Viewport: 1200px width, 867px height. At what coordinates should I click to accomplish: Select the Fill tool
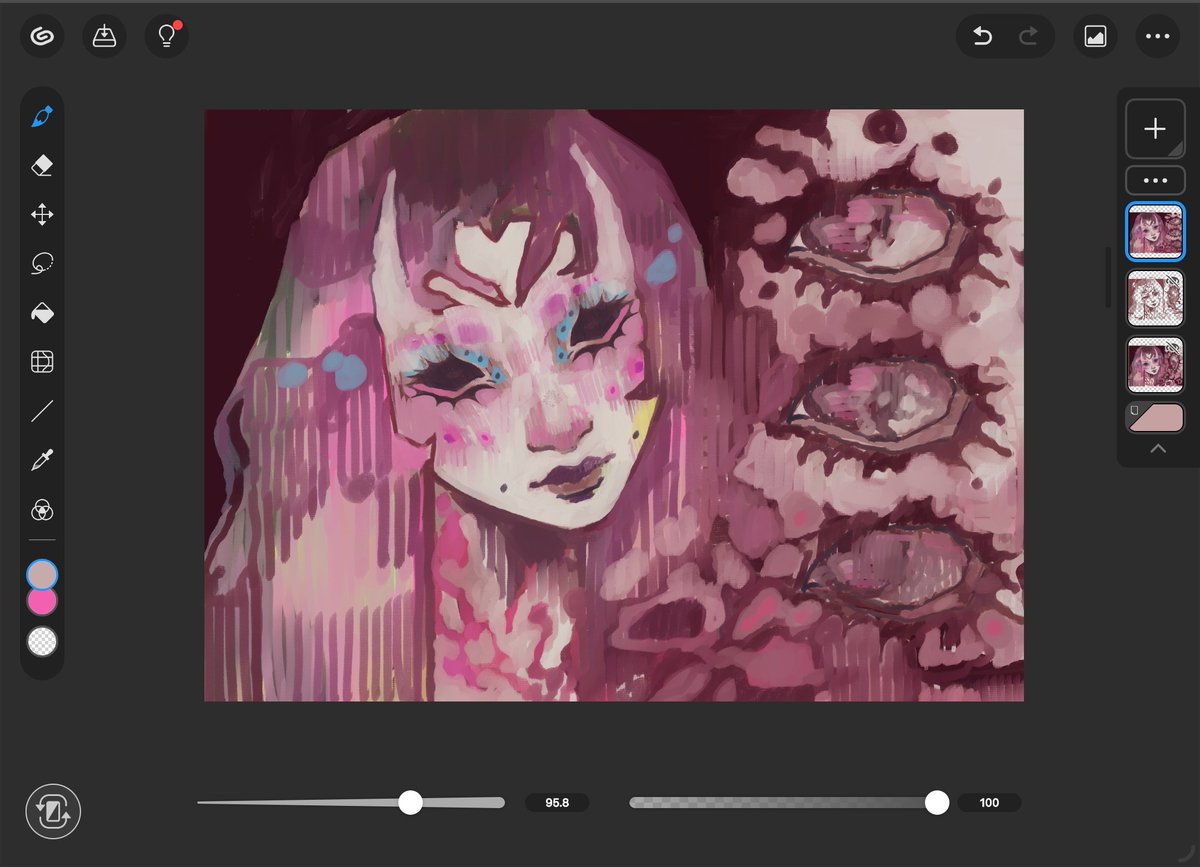pos(41,312)
